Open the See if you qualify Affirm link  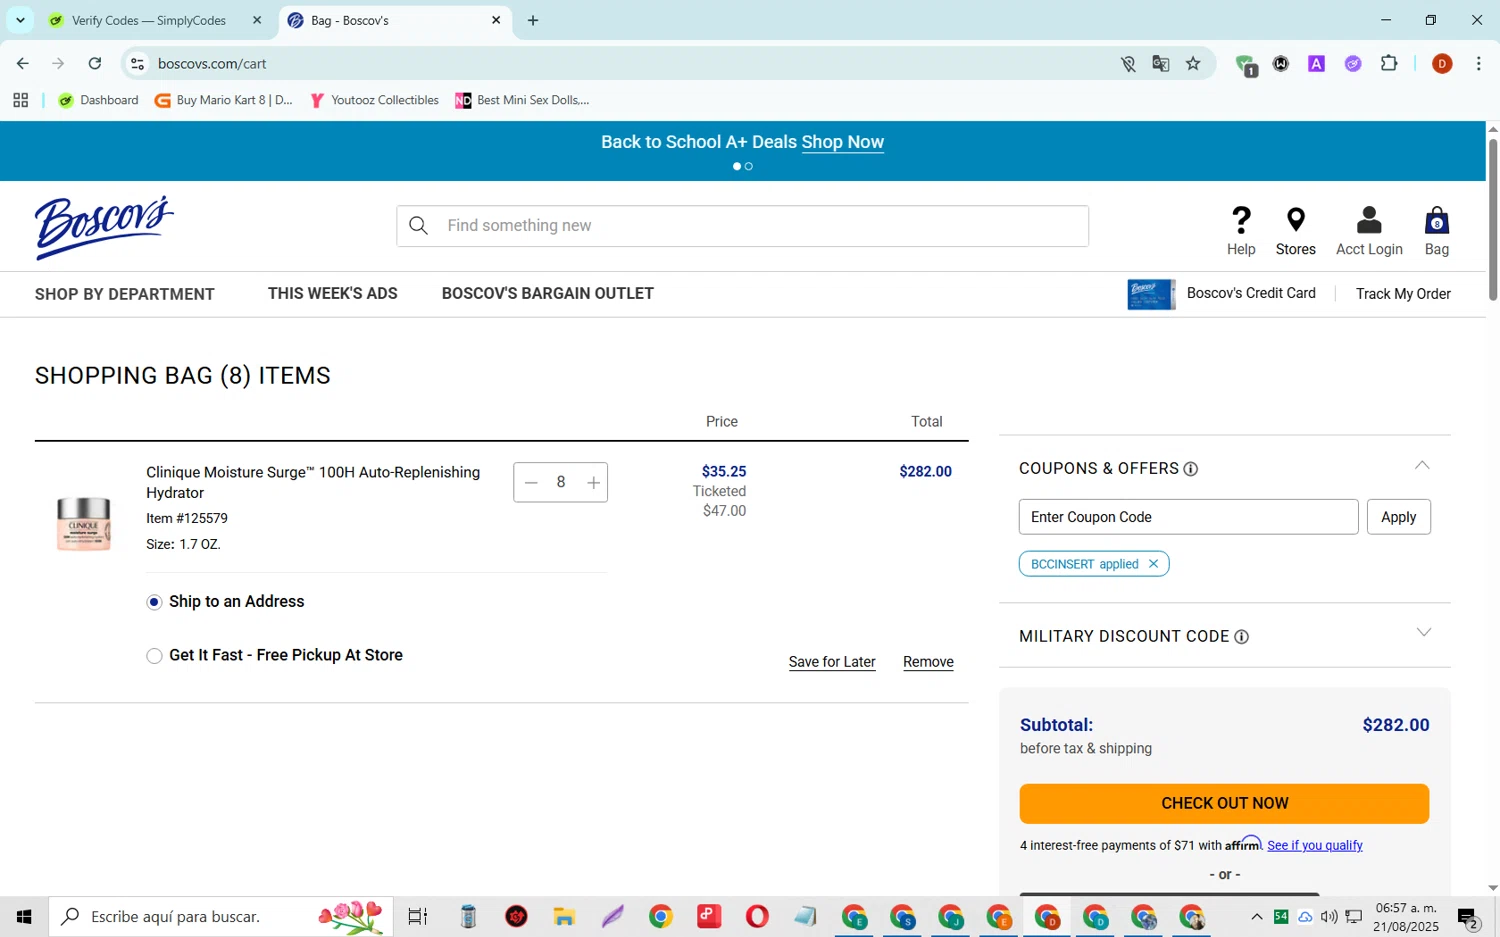click(x=1314, y=846)
